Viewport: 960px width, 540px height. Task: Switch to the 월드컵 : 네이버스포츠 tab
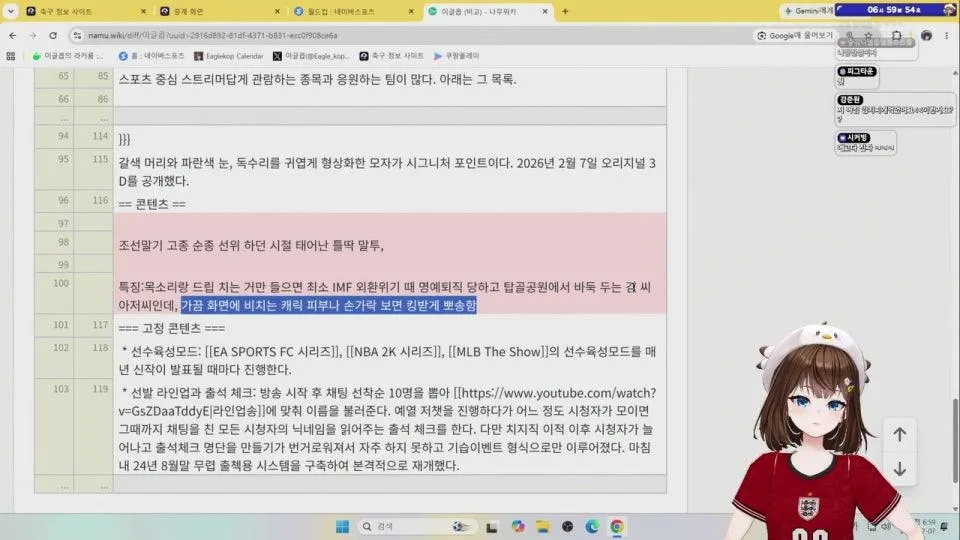[353, 11]
